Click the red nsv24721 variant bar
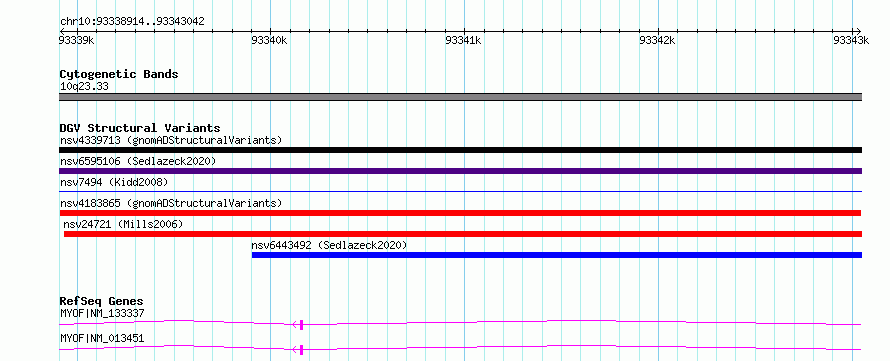The image size is (890, 361). click(463, 234)
